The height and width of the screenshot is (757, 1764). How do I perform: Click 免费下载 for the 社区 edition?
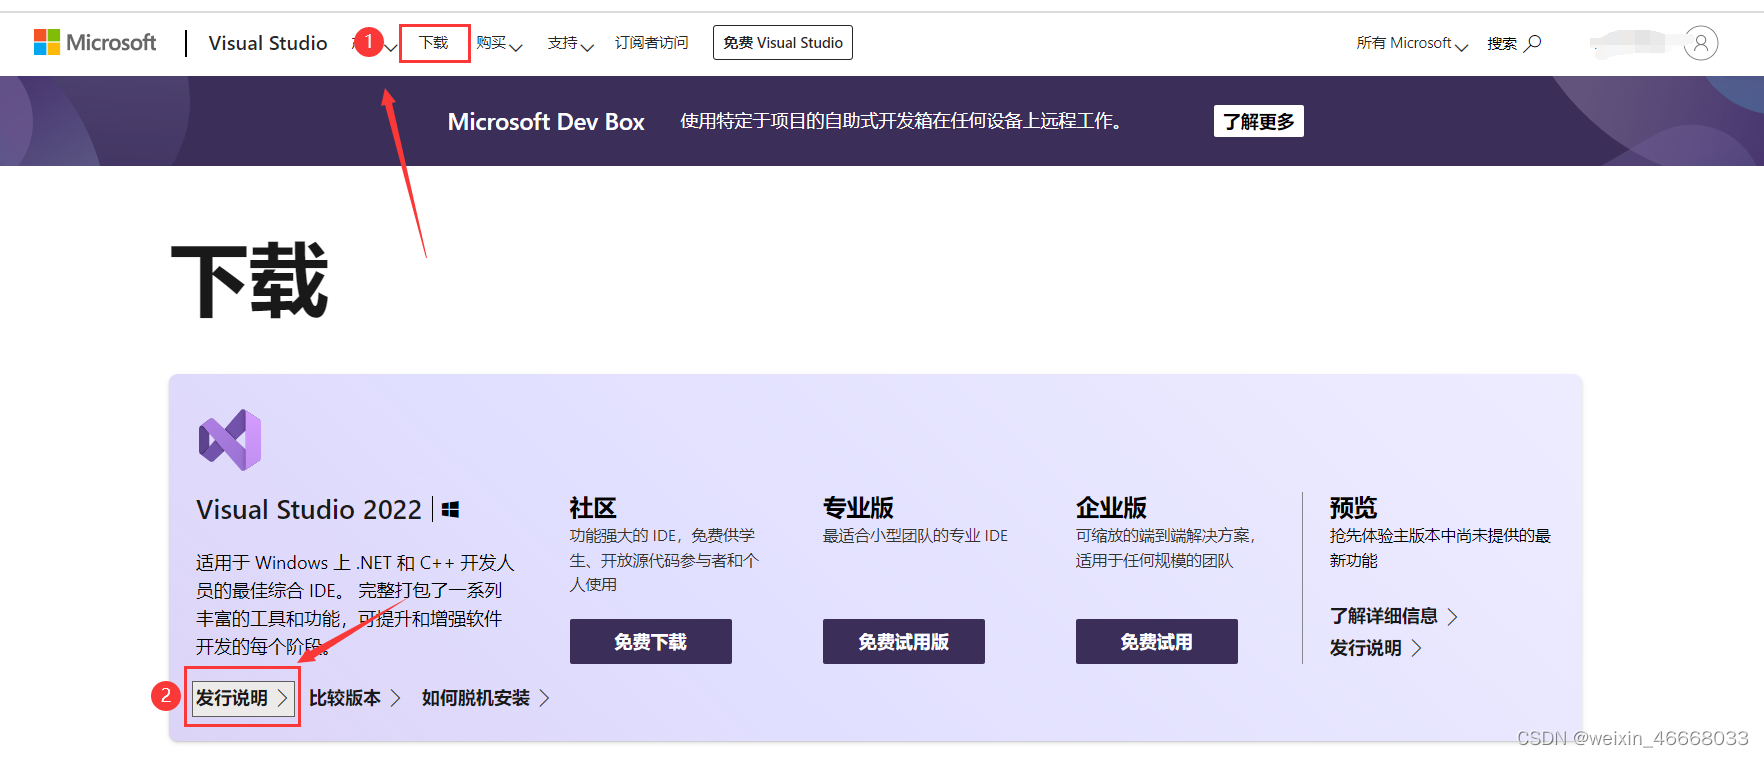pyautogui.click(x=651, y=641)
